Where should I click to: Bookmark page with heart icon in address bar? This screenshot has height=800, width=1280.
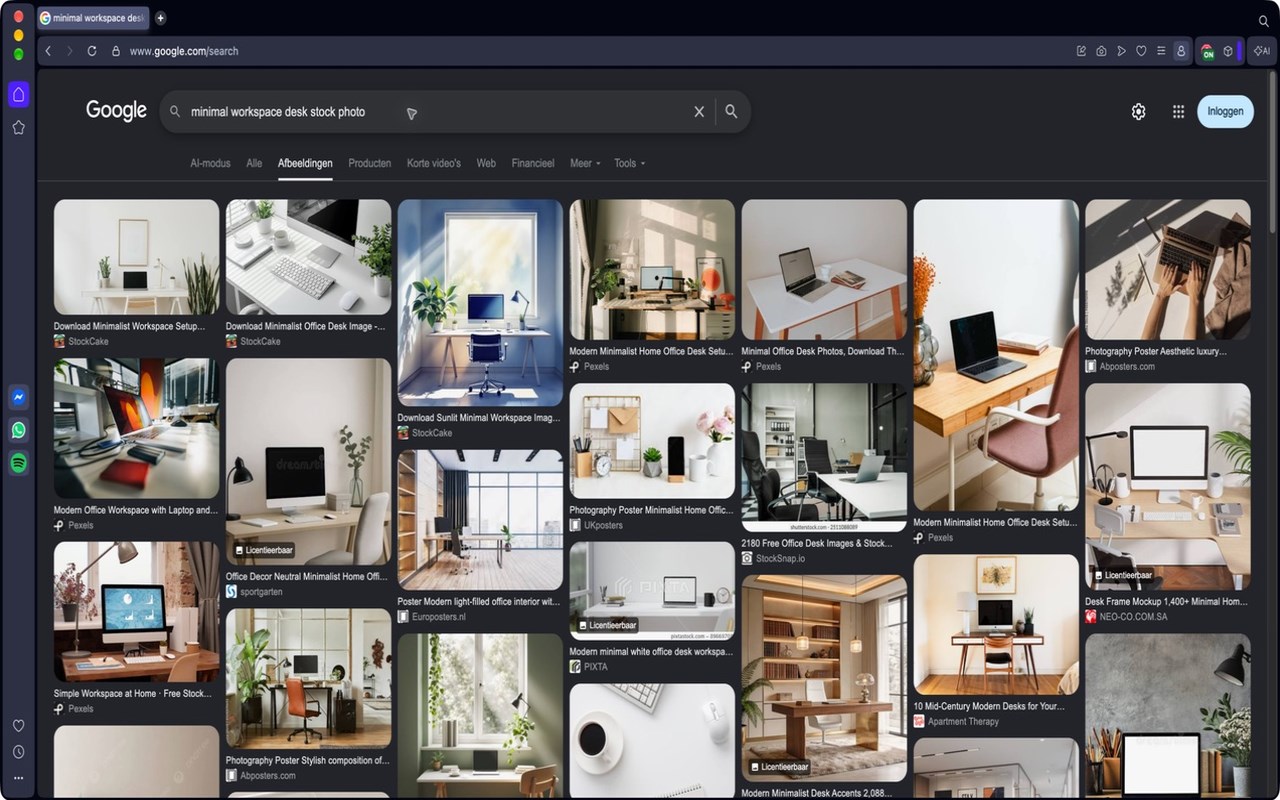click(x=1141, y=51)
